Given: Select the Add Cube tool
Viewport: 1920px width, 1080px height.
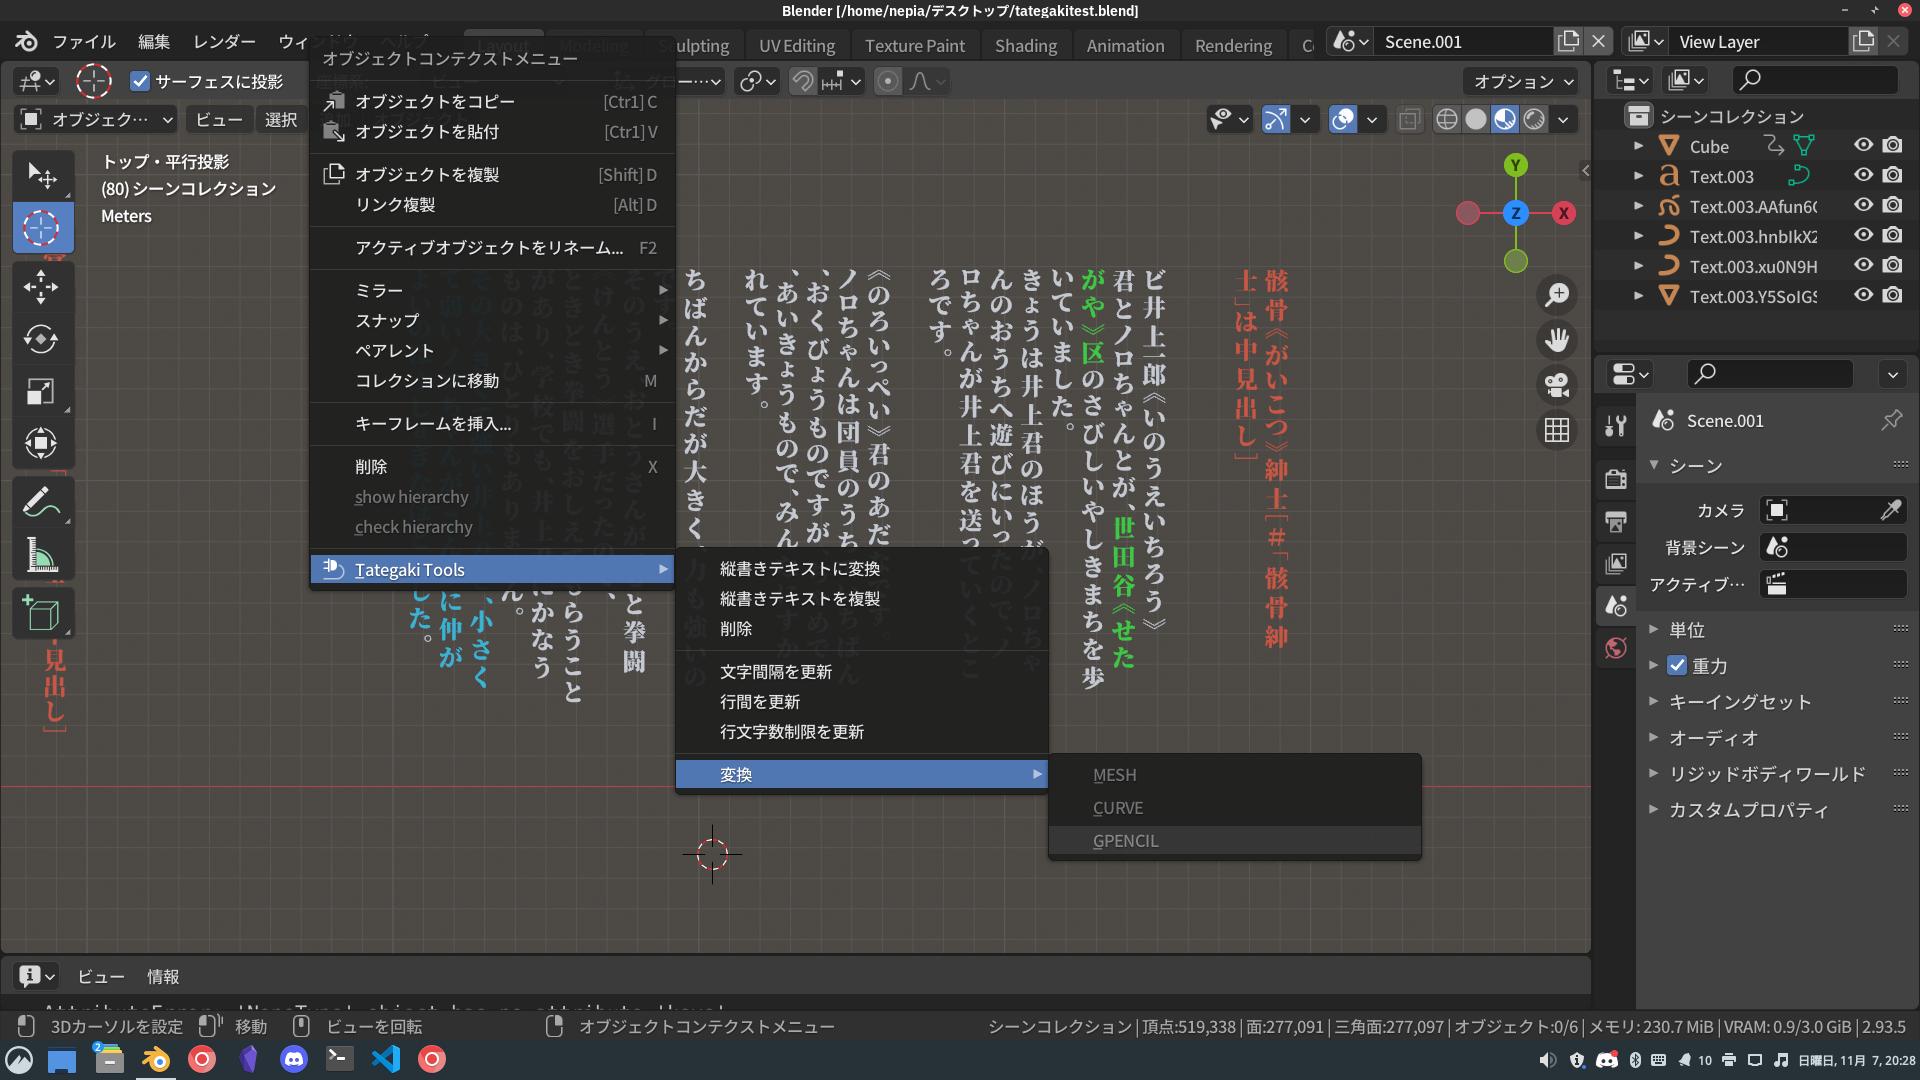Looking at the screenshot, I should 42,613.
